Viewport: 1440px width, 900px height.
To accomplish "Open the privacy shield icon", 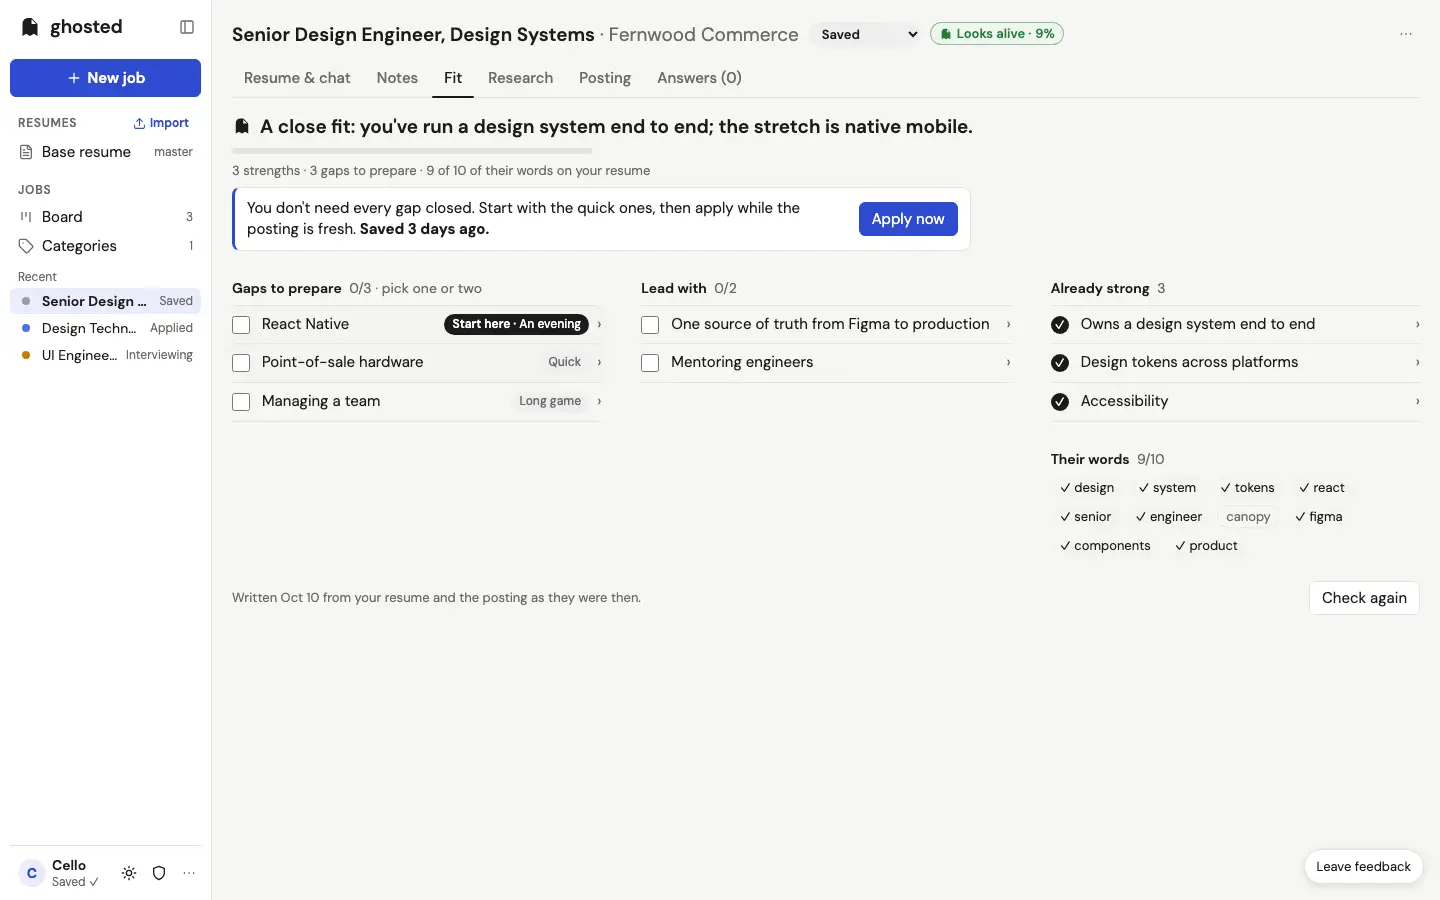I will (159, 873).
